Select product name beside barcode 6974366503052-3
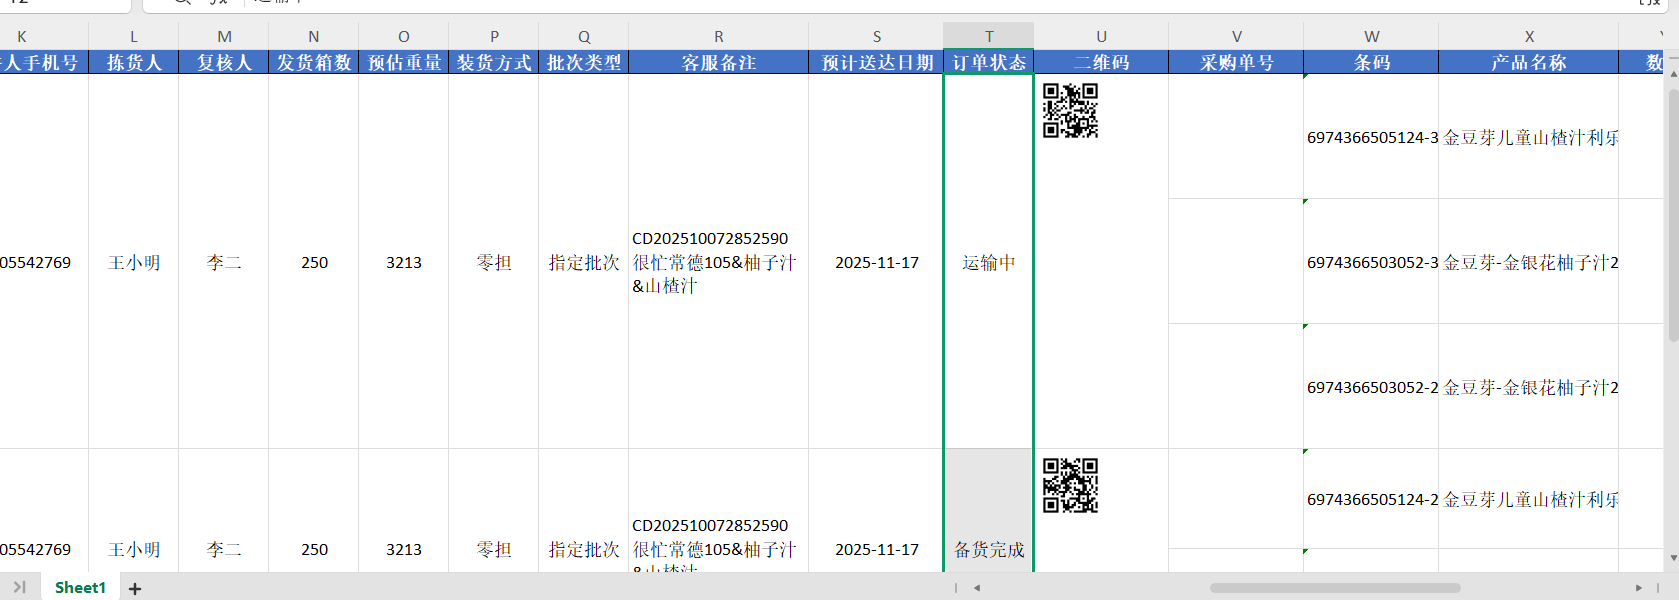The width and height of the screenshot is (1679, 600). [x=1529, y=262]
